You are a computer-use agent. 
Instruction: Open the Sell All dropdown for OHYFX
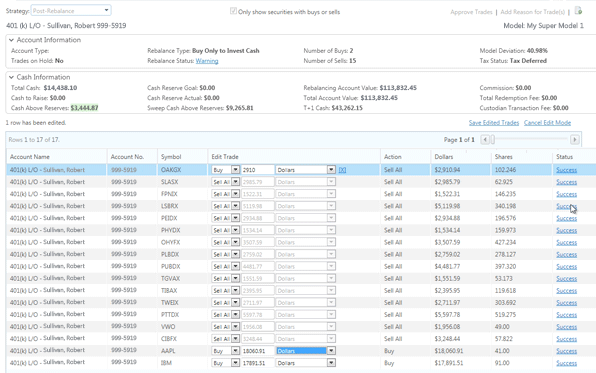pyautogui.click(x=235, y=243)
